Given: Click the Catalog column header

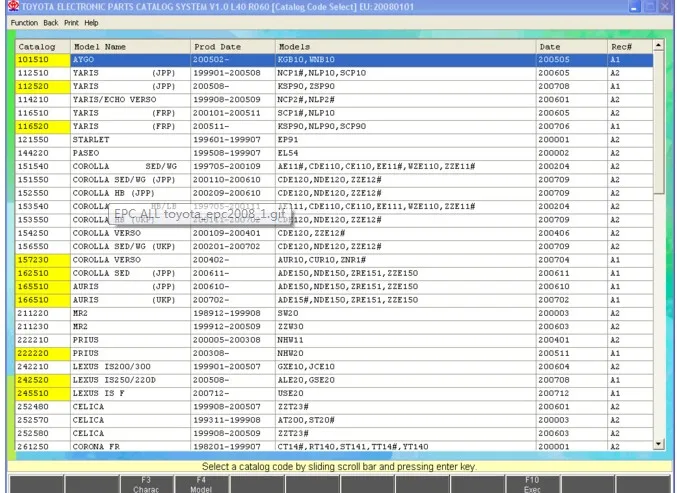Looking at the screenshot, I should [43, 47].
